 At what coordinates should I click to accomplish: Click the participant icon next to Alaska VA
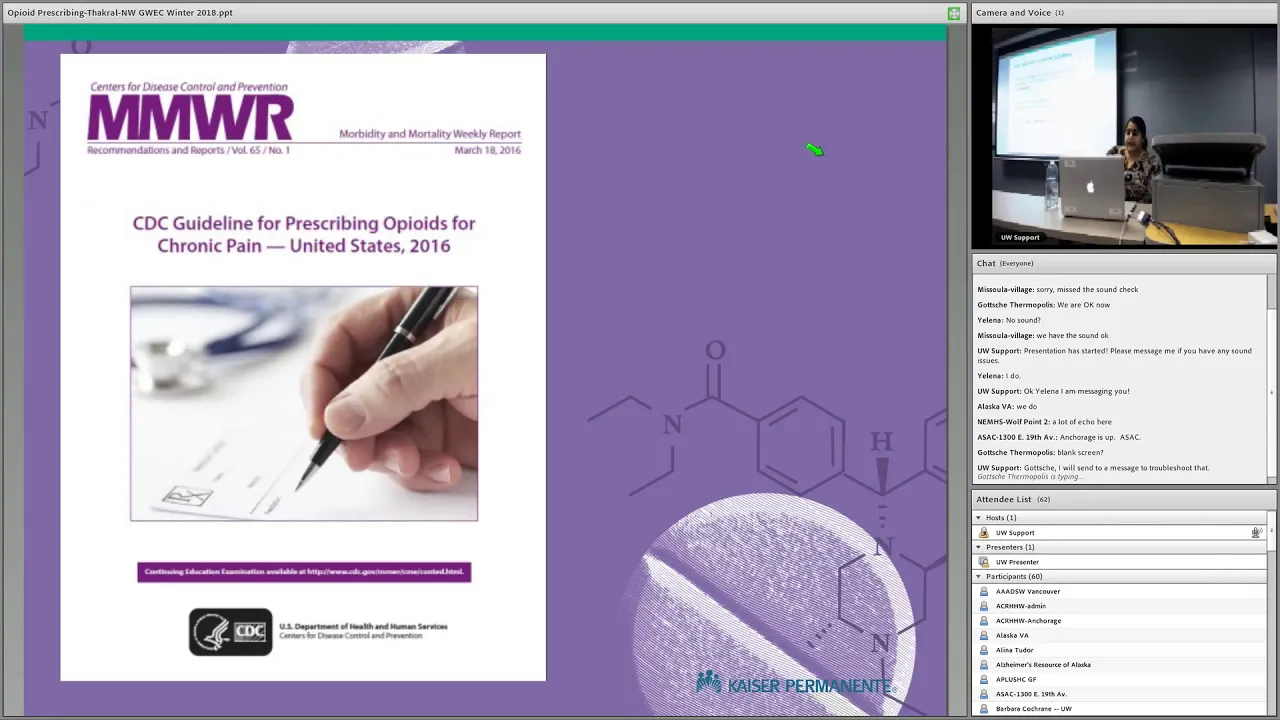pyautogui.click(x=984, y=635)
